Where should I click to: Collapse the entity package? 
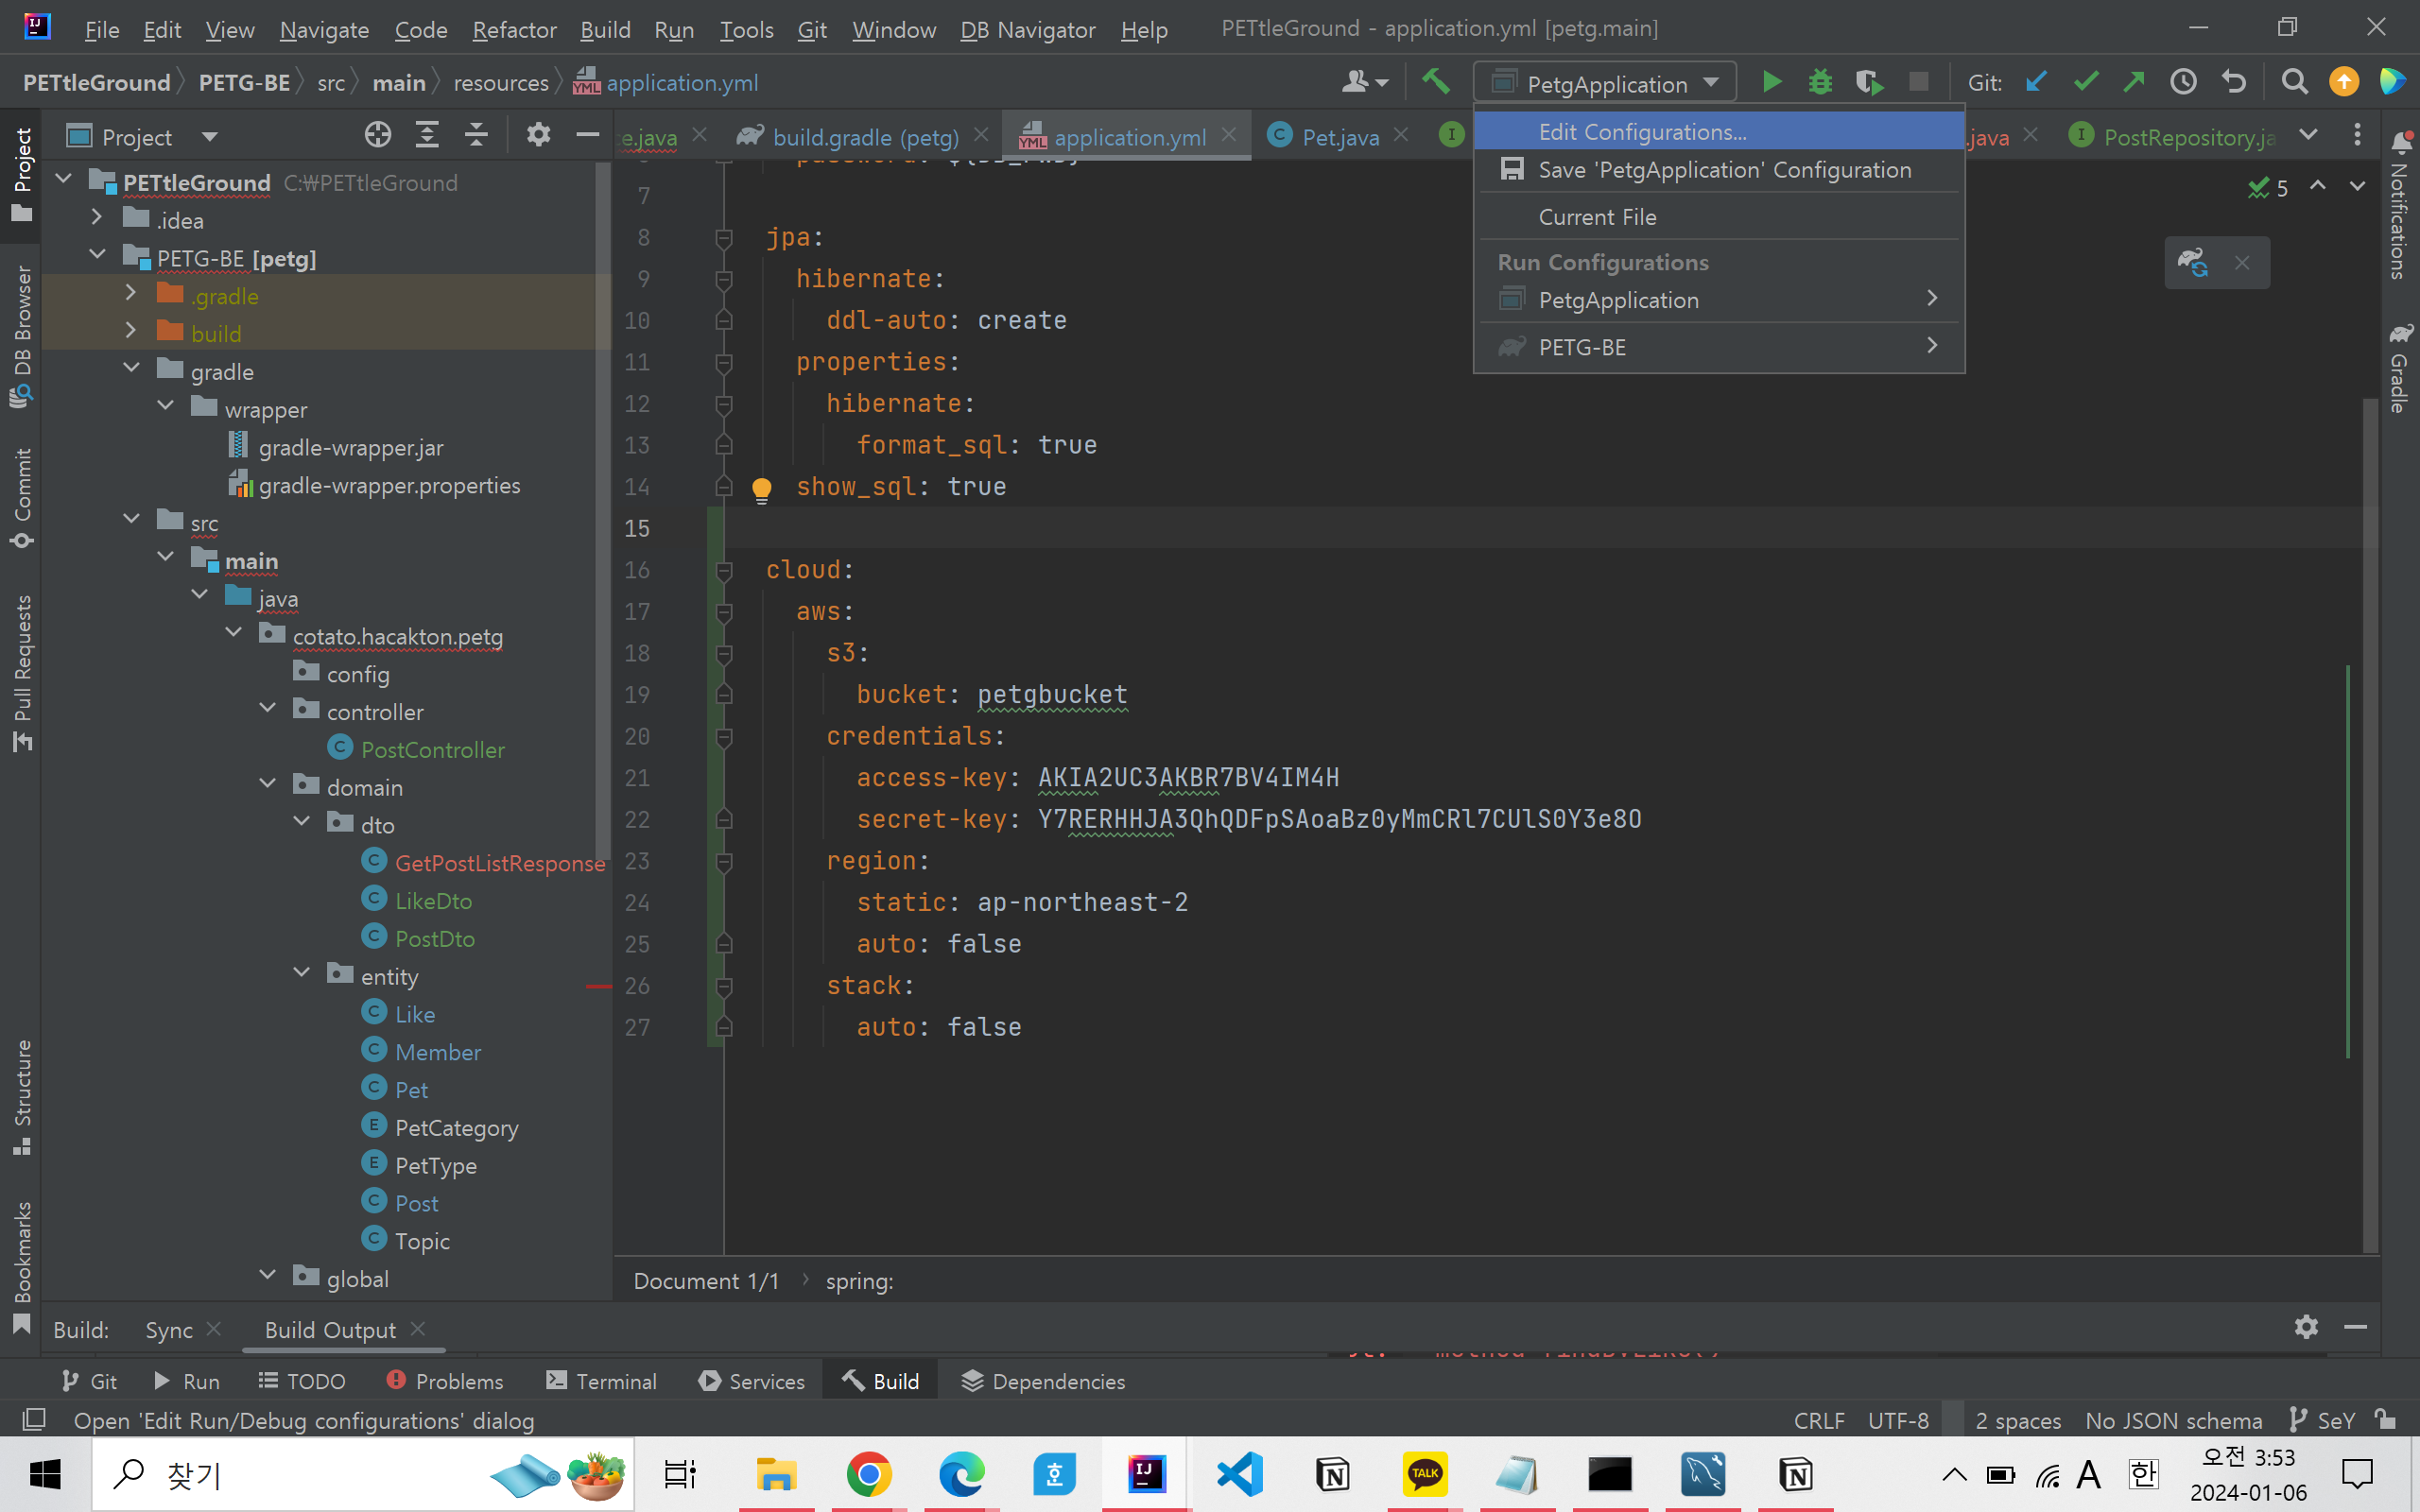[x=301, y=973]
